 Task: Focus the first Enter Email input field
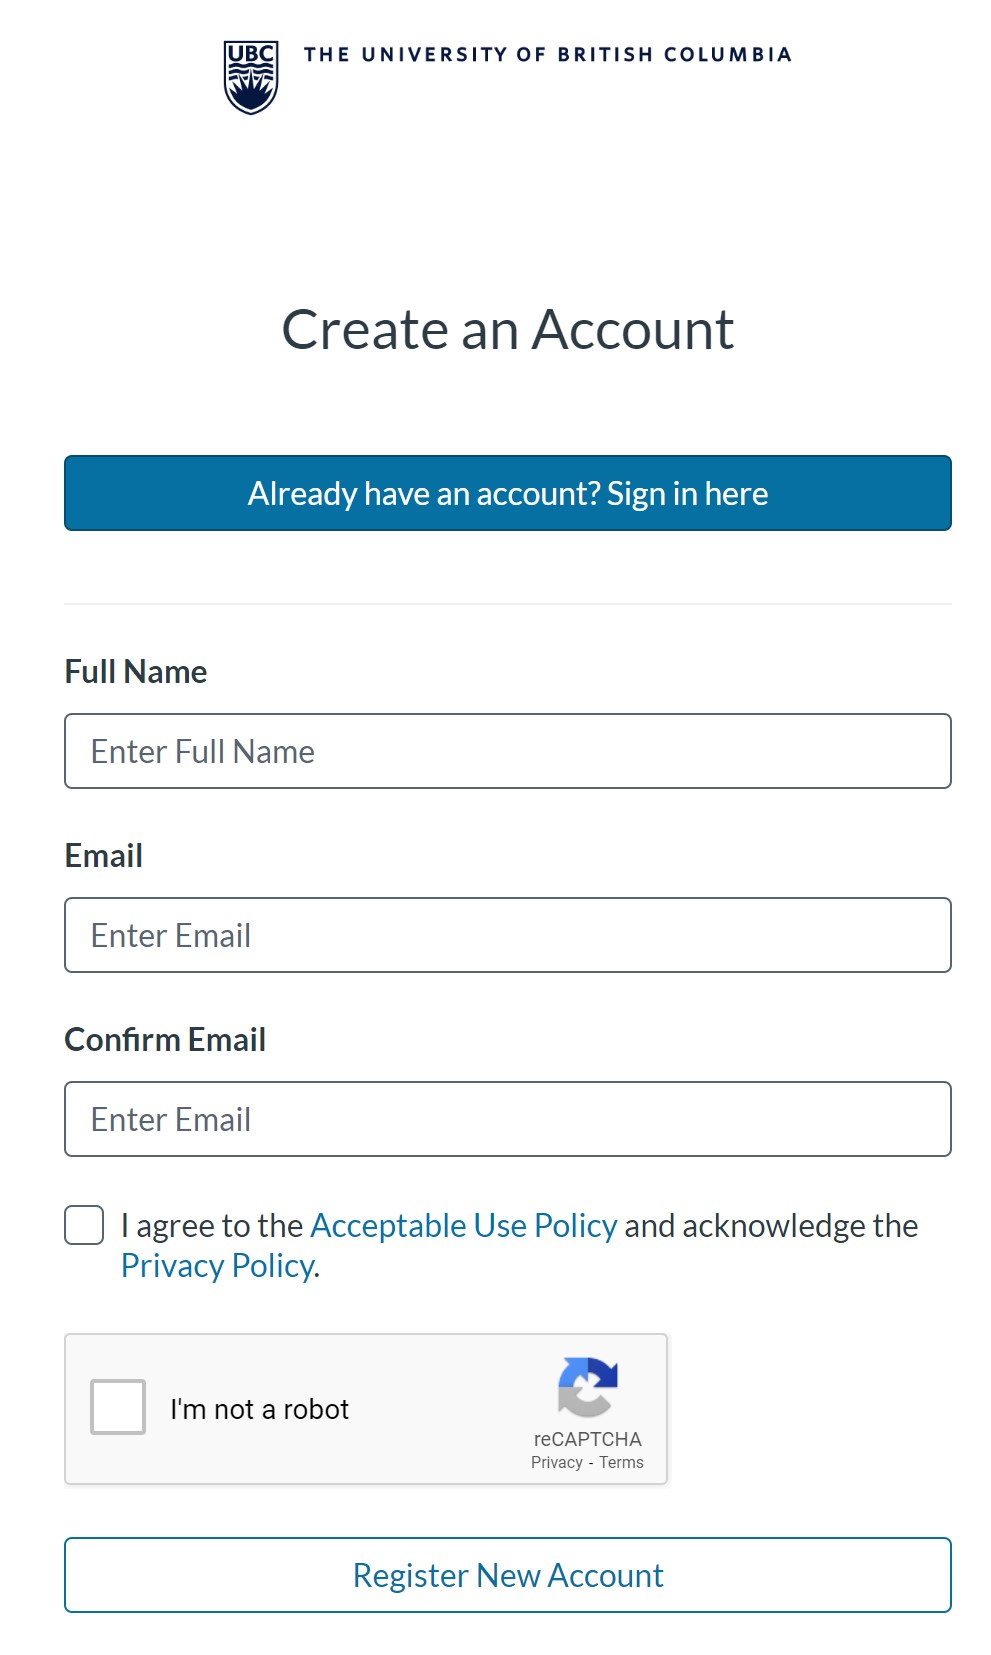click(507, 935)
